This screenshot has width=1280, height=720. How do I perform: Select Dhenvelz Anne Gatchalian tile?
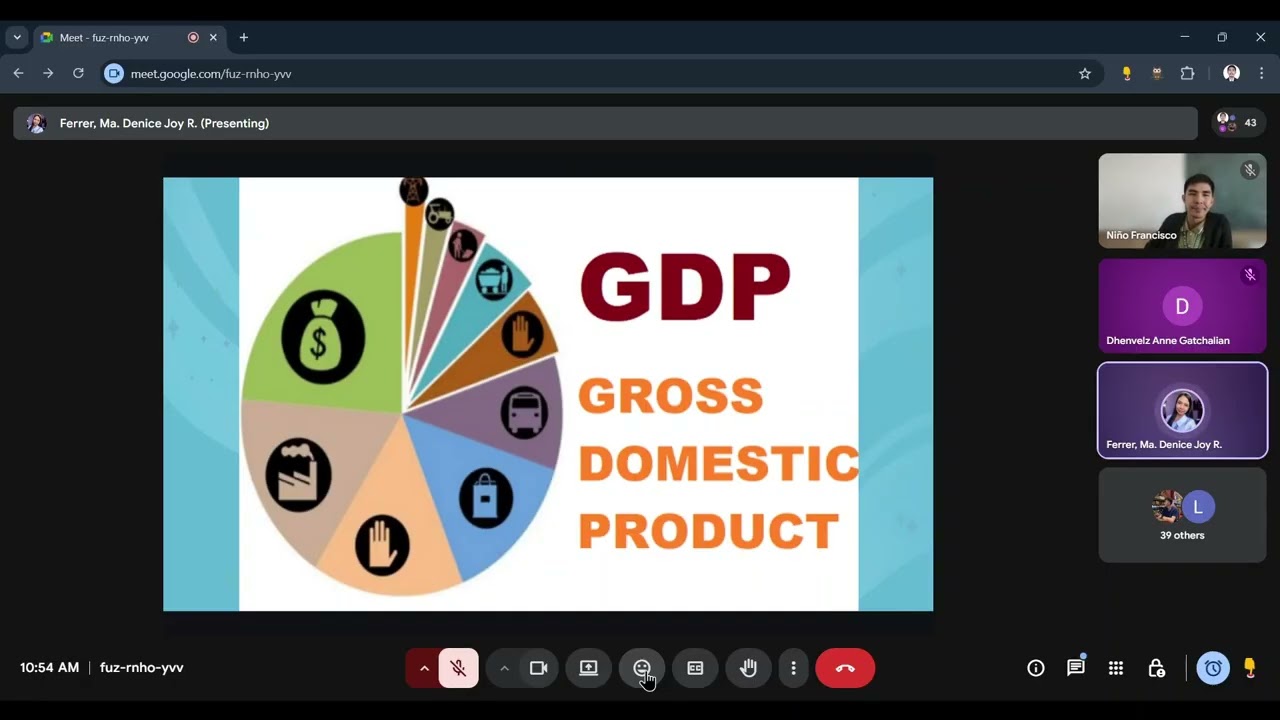coord(1182,306)
